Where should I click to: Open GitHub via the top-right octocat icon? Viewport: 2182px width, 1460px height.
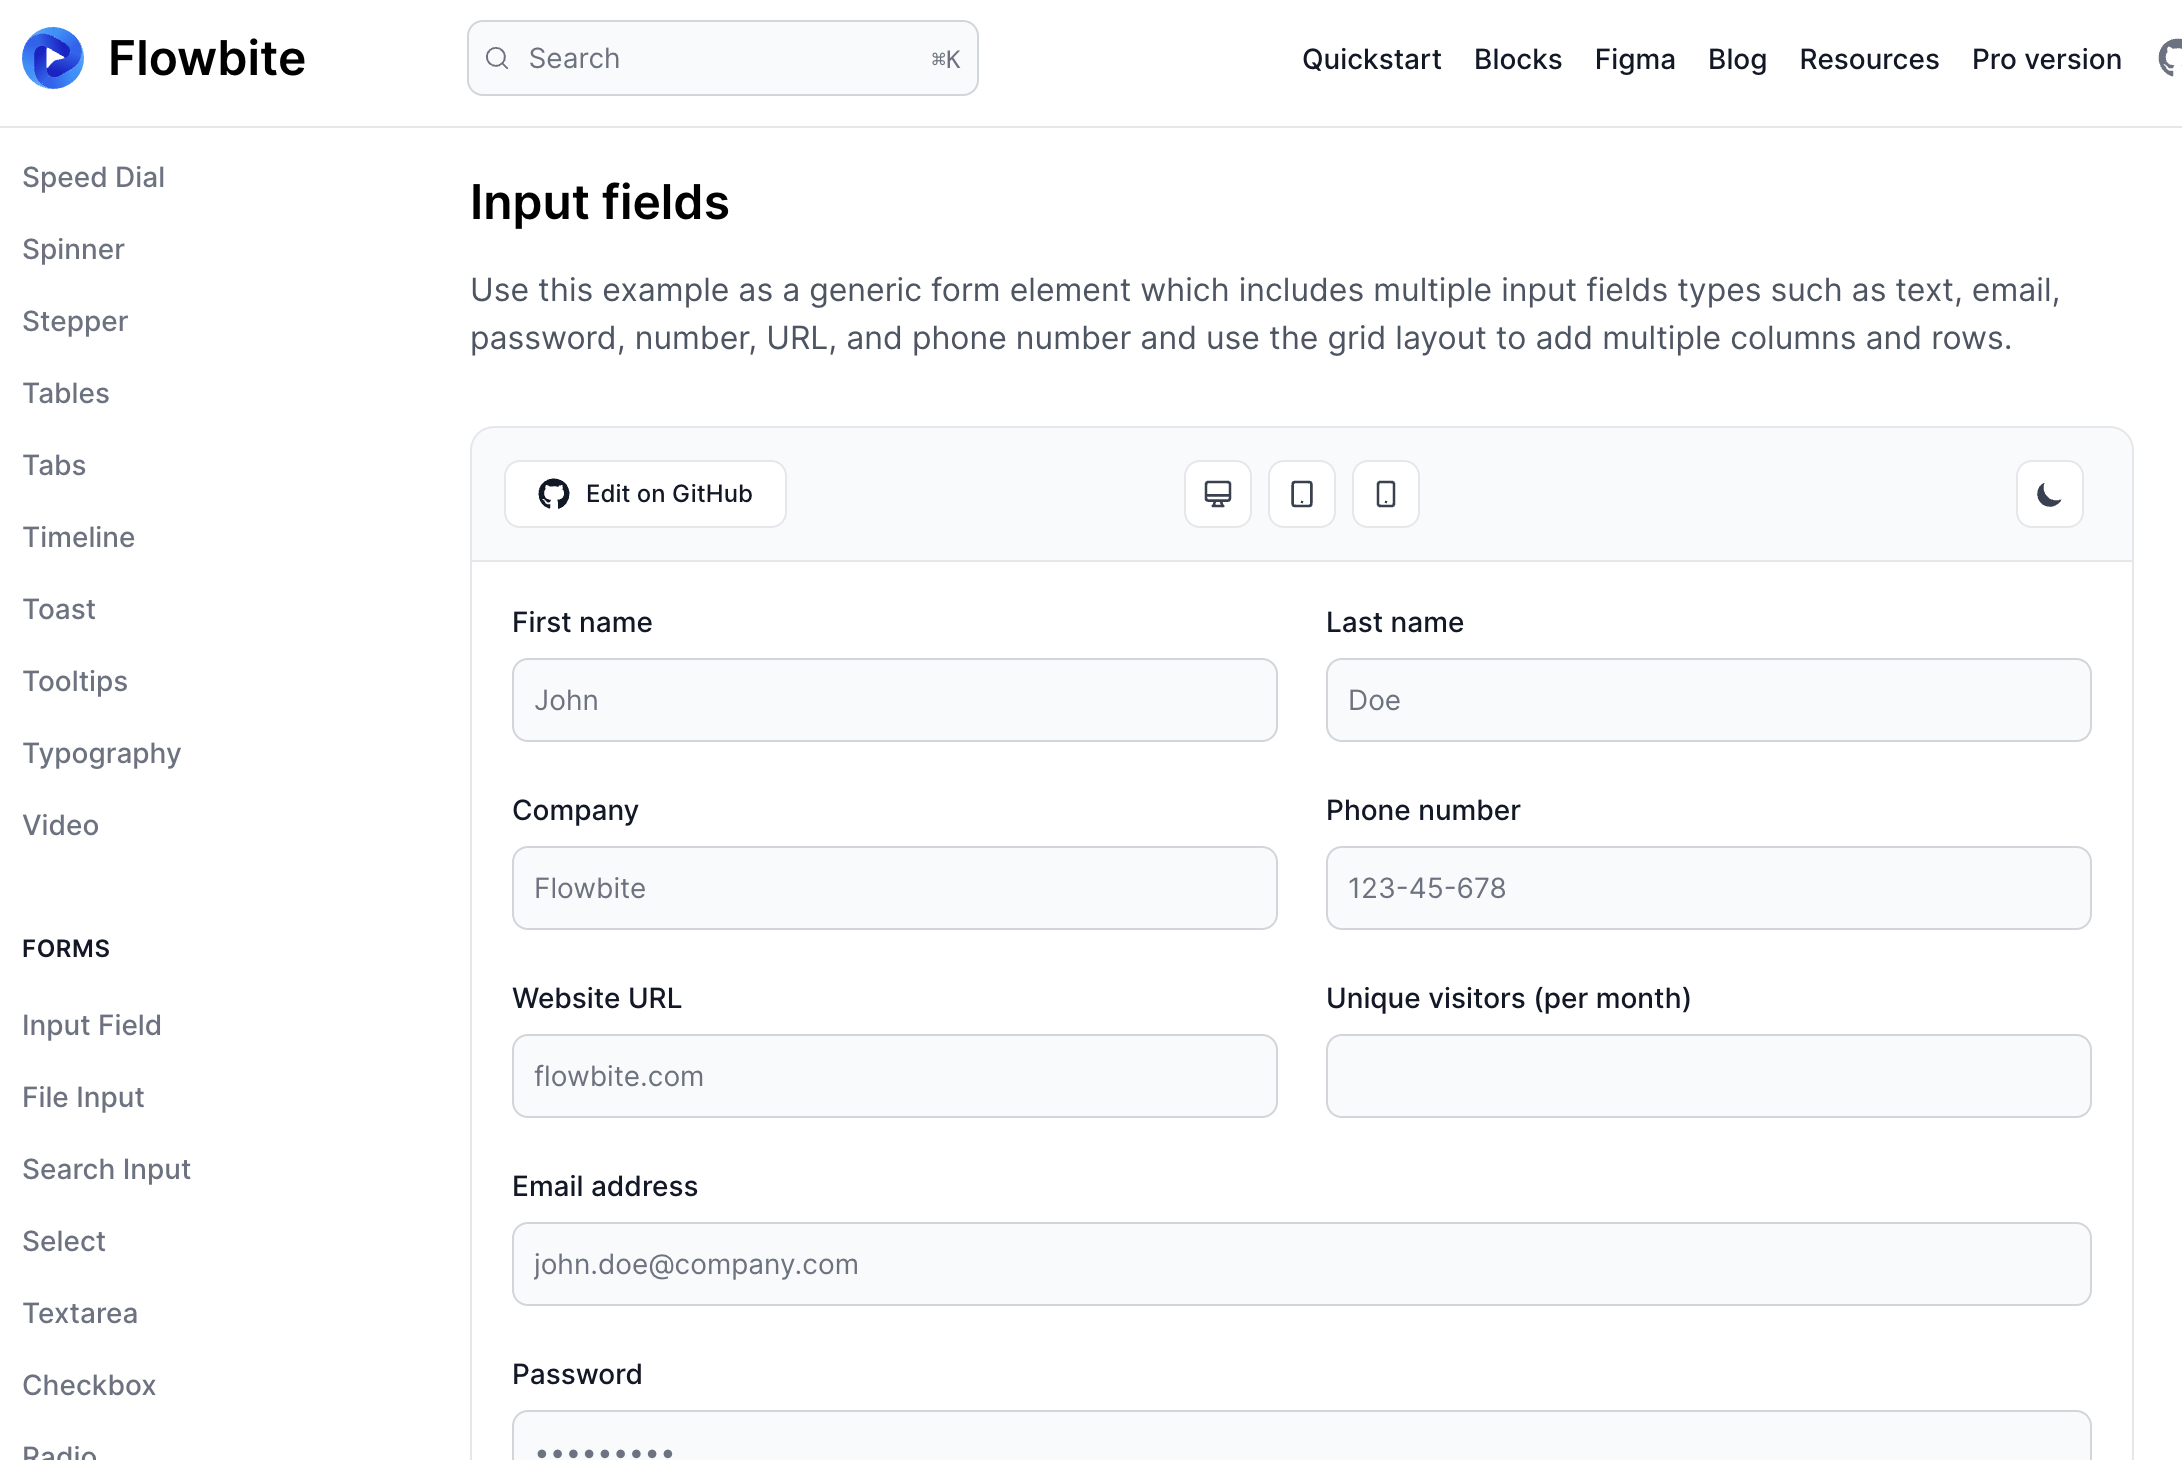[2172, 57]
